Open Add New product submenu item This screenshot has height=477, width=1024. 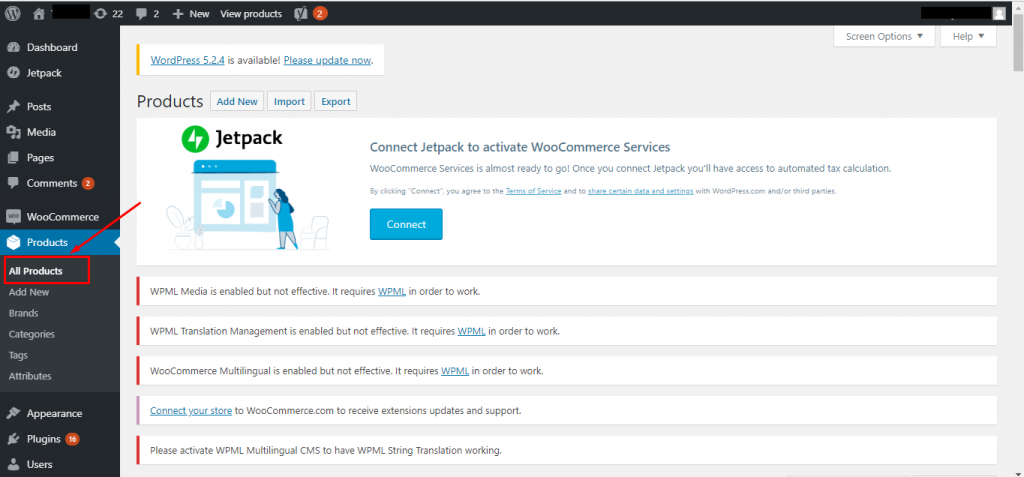(29, 292)
